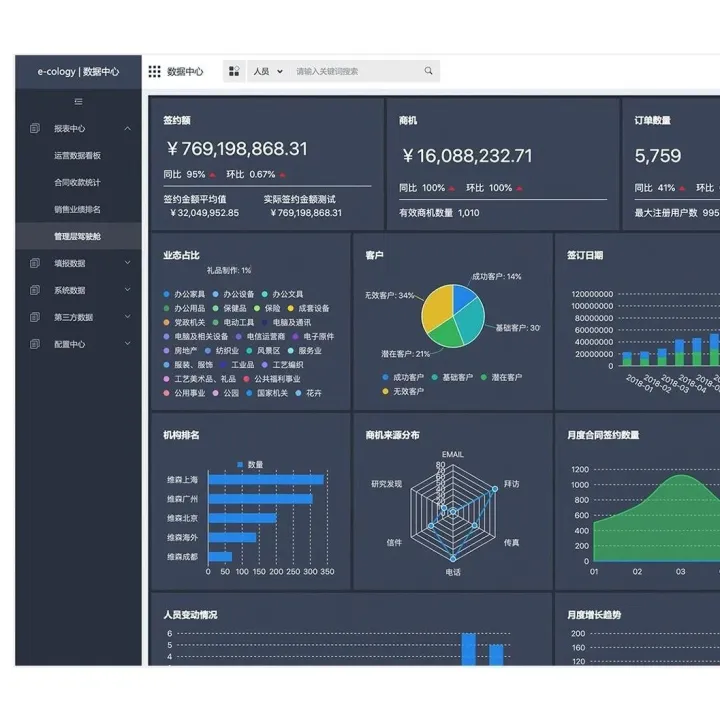Click the 报表中心 menu label
This screenshot has width=720, height=721.
[69, 129]
